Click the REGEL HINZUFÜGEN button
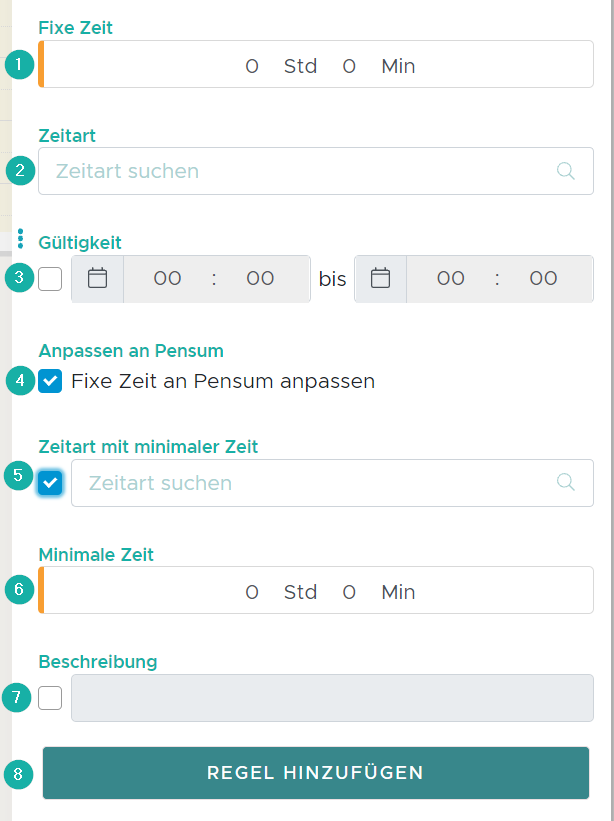Image resolution: width=614 pixels, height=821 pixels. pos(315,773)
